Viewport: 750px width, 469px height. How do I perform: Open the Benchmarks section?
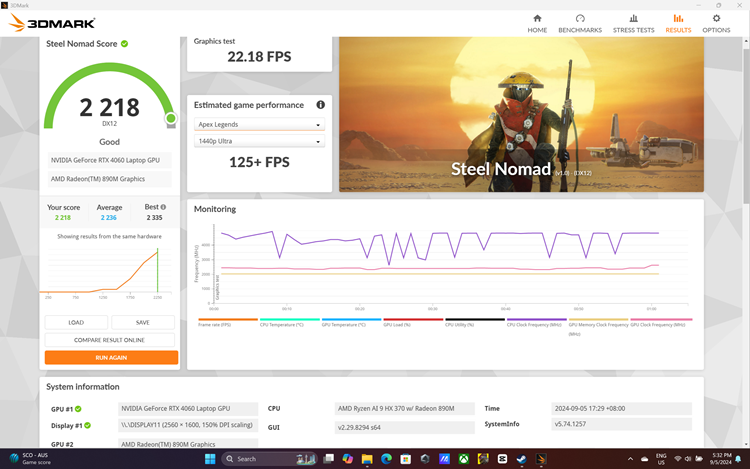580,23
